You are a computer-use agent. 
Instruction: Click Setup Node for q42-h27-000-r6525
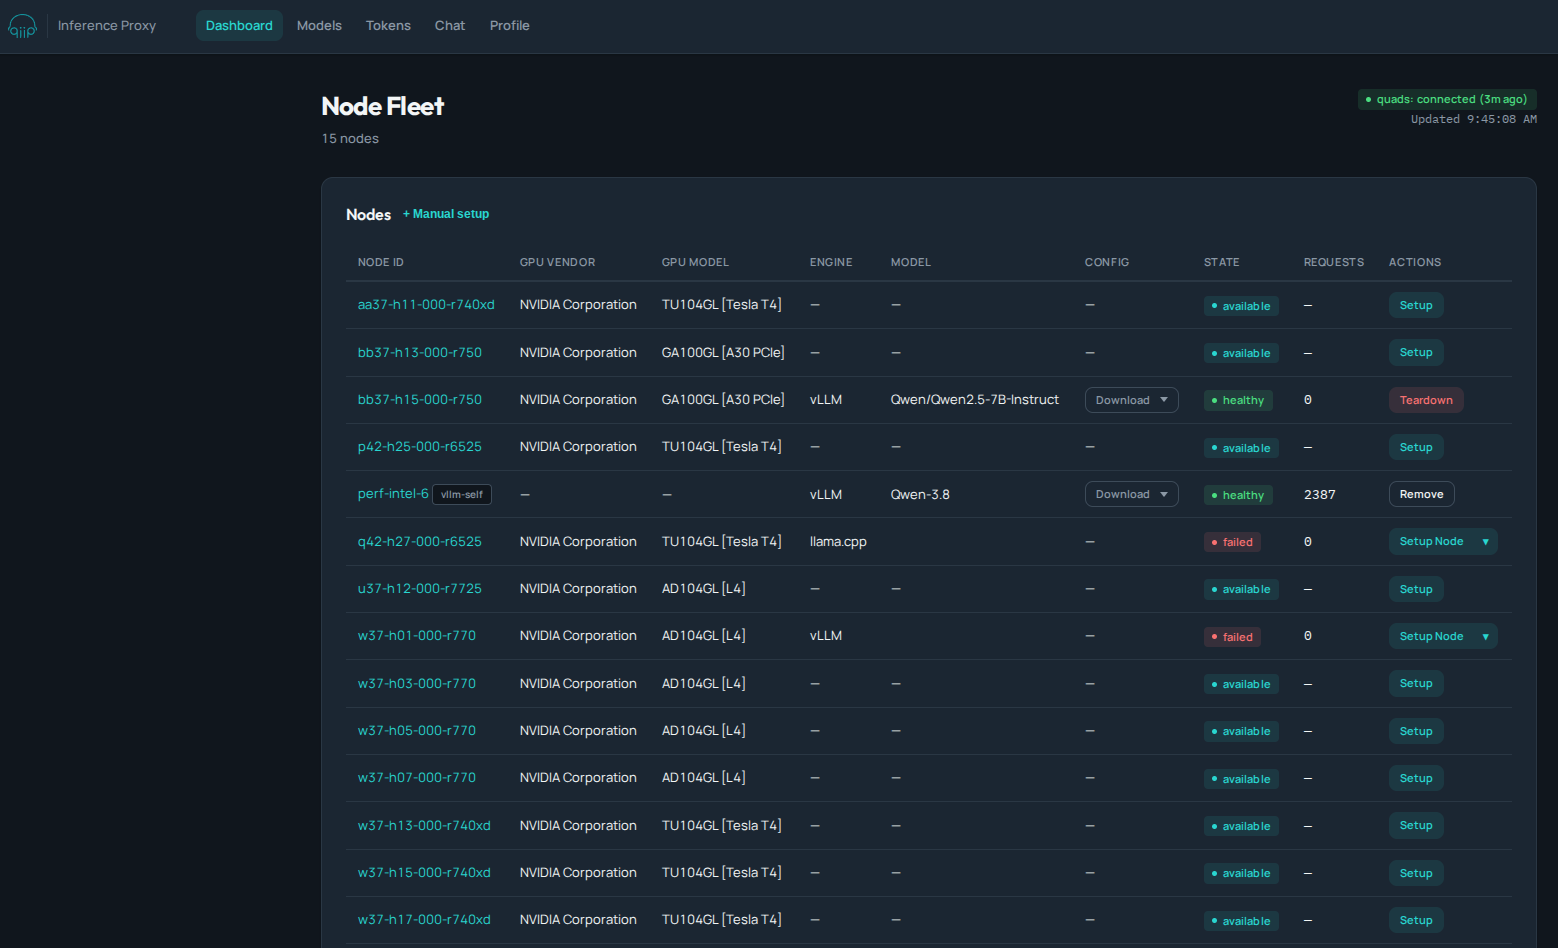click(x=1431, y=542)
